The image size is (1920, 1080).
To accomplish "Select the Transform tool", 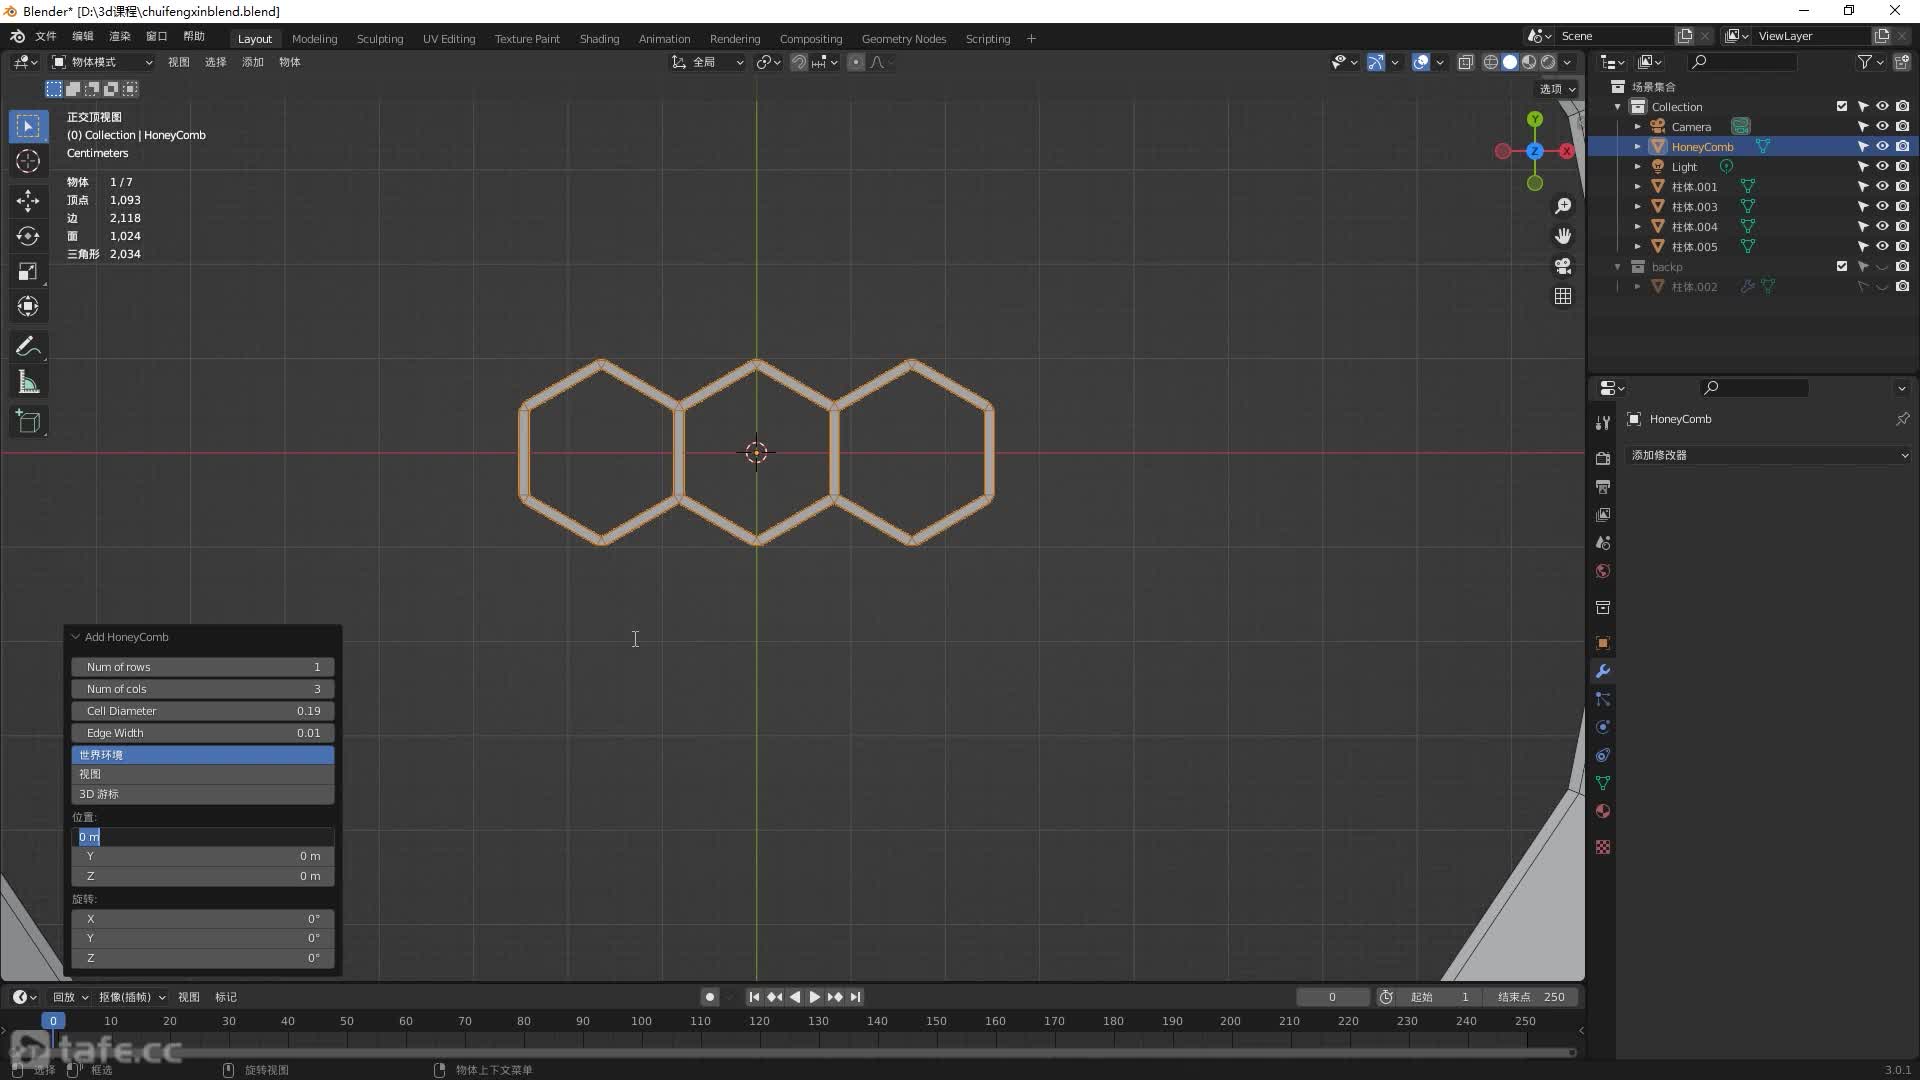I will tap(28, 306).
